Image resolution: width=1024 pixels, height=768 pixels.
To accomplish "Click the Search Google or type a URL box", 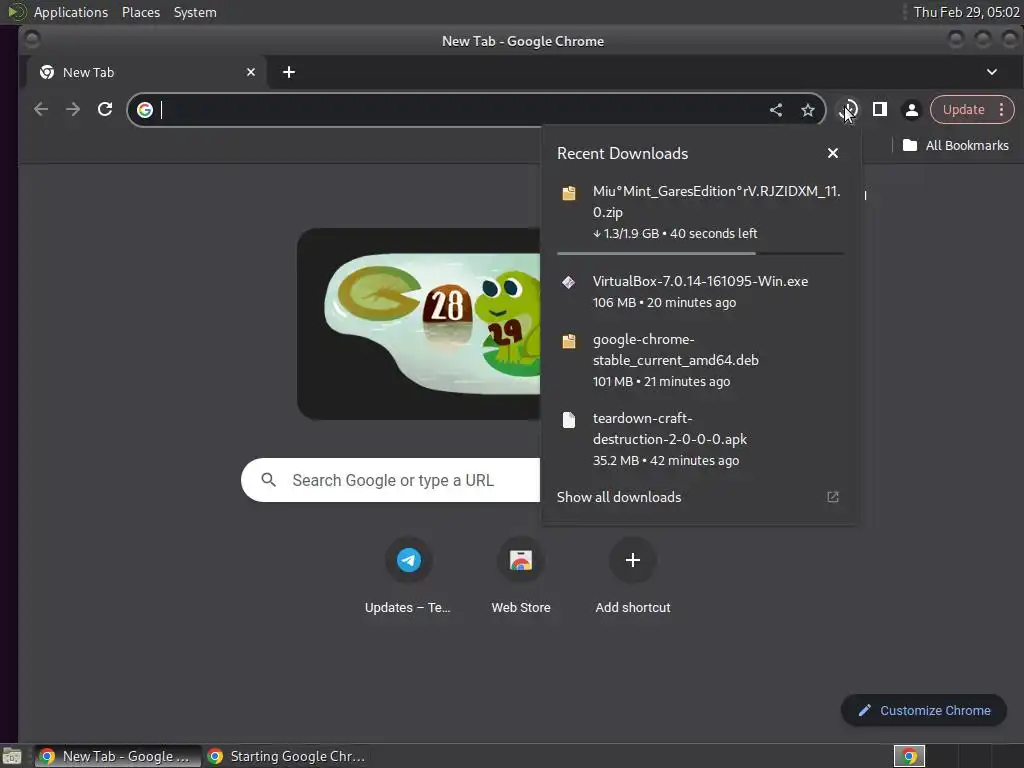I will pyautogui.click(x=391, y=480).
